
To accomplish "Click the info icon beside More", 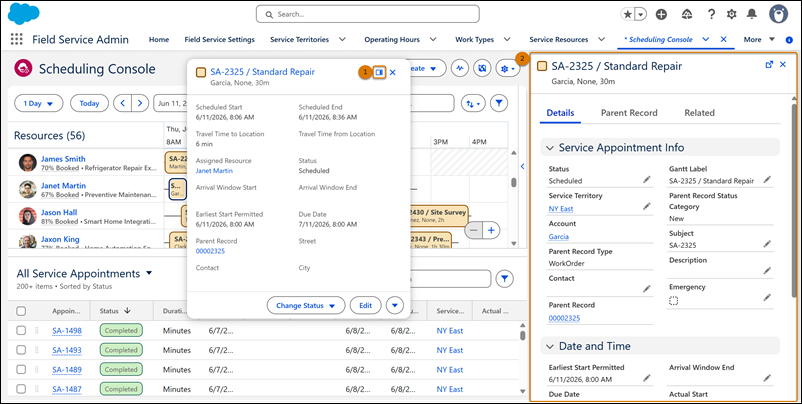I will coord(789,39).
